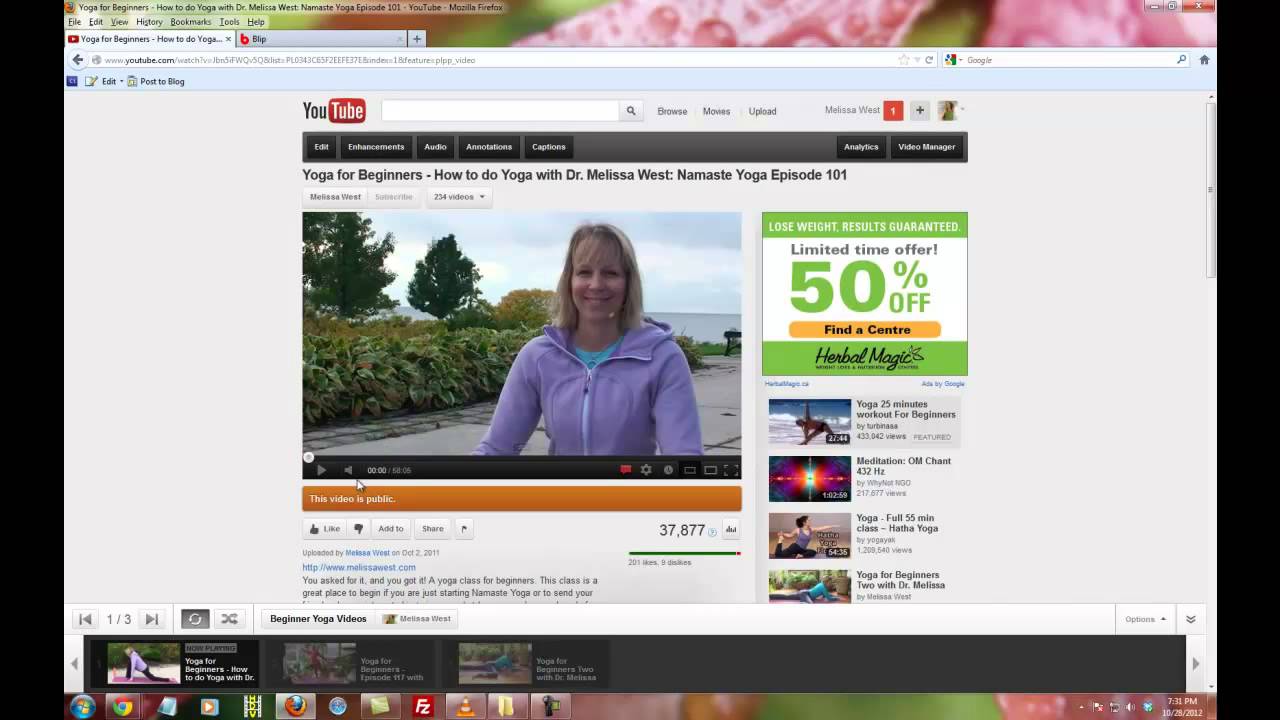1280x720 pixels.
Task: Open the melissawest.com link
Action: pyautogui.click(x=359, y=568)
